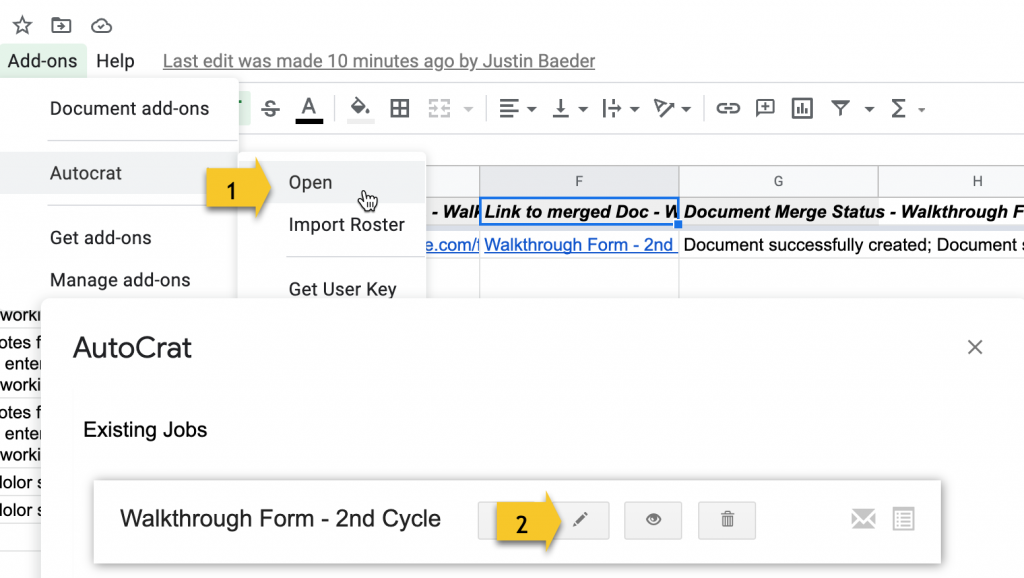Viewport: 1024px width, 578px height.
Task: Select Document add-ons menu entry
Action: 129,108
